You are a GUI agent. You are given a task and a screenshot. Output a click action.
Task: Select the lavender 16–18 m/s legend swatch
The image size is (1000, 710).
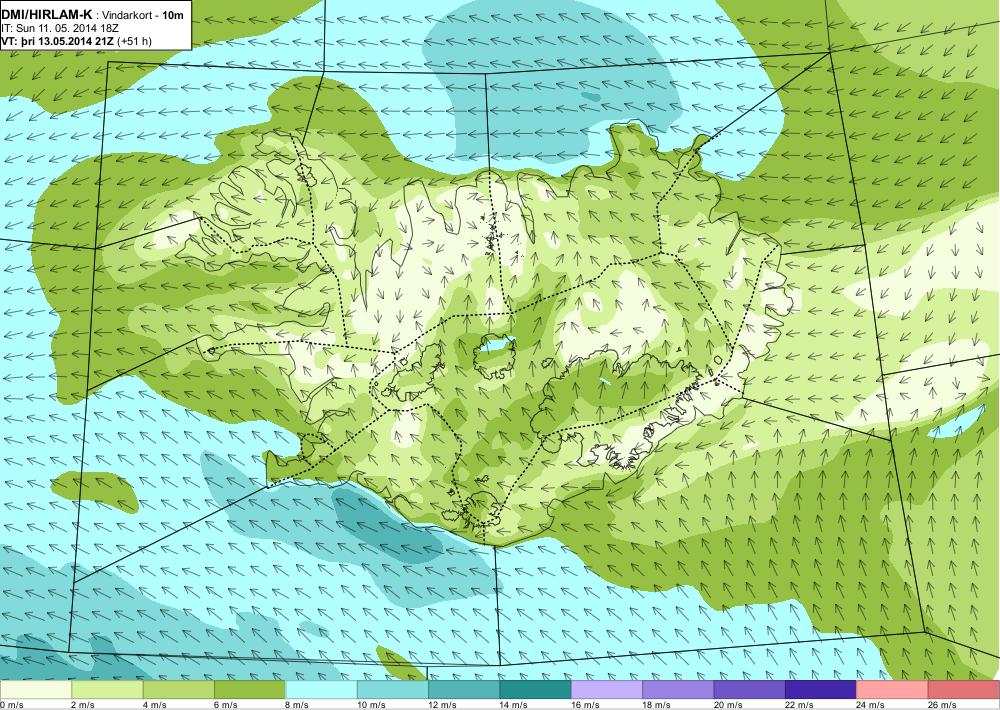(607, 690)
